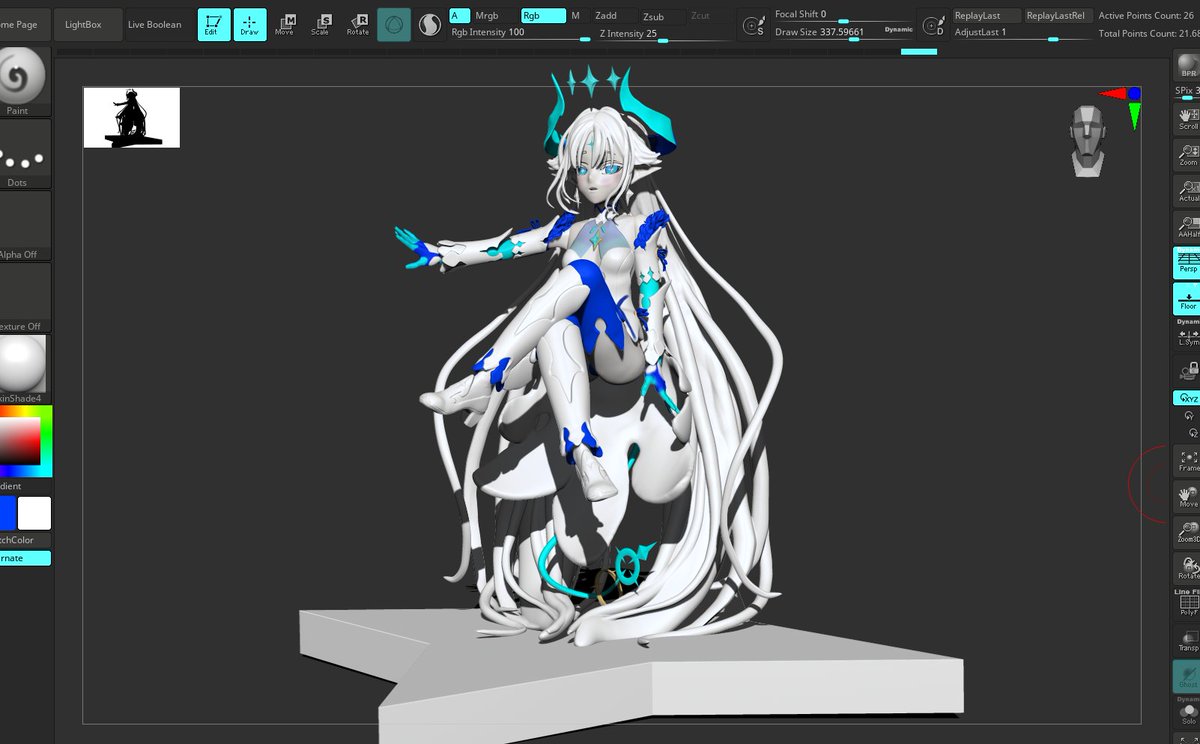Toggle Ghost transparency mode
The width and height of the screenshot is (1200, 744).
point(1188,677)
